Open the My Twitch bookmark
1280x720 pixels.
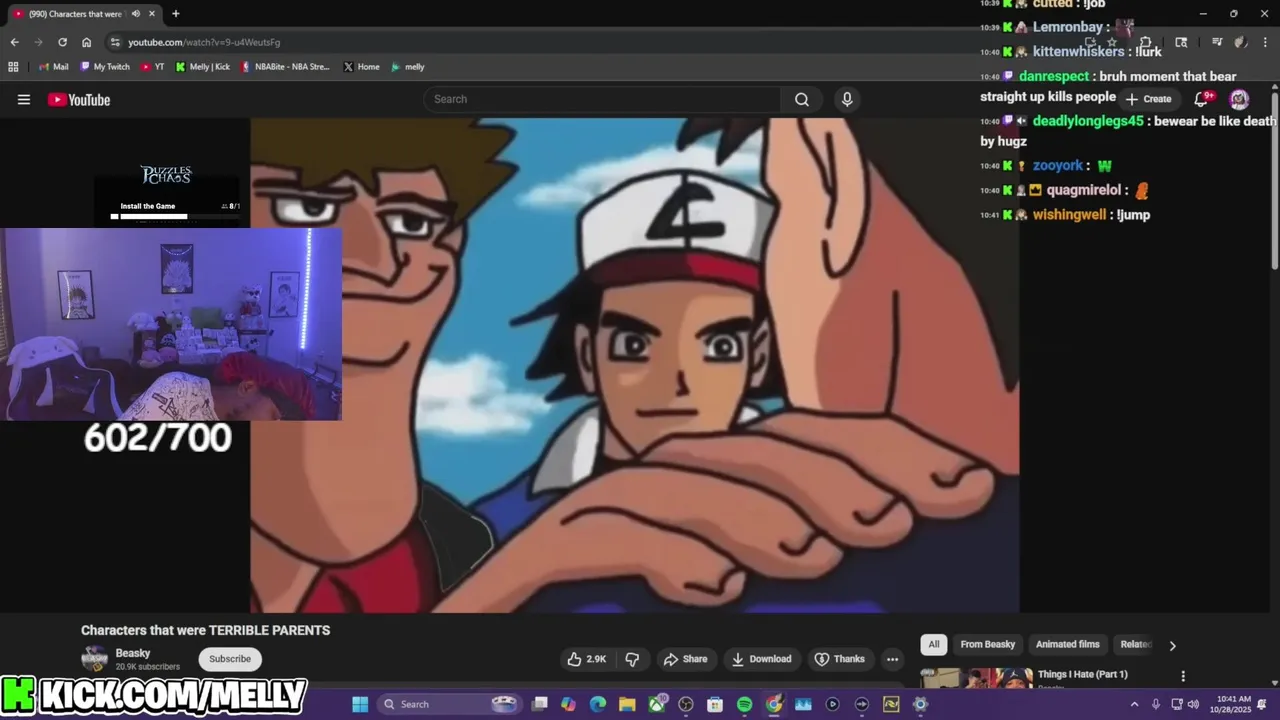pos(104,67)
